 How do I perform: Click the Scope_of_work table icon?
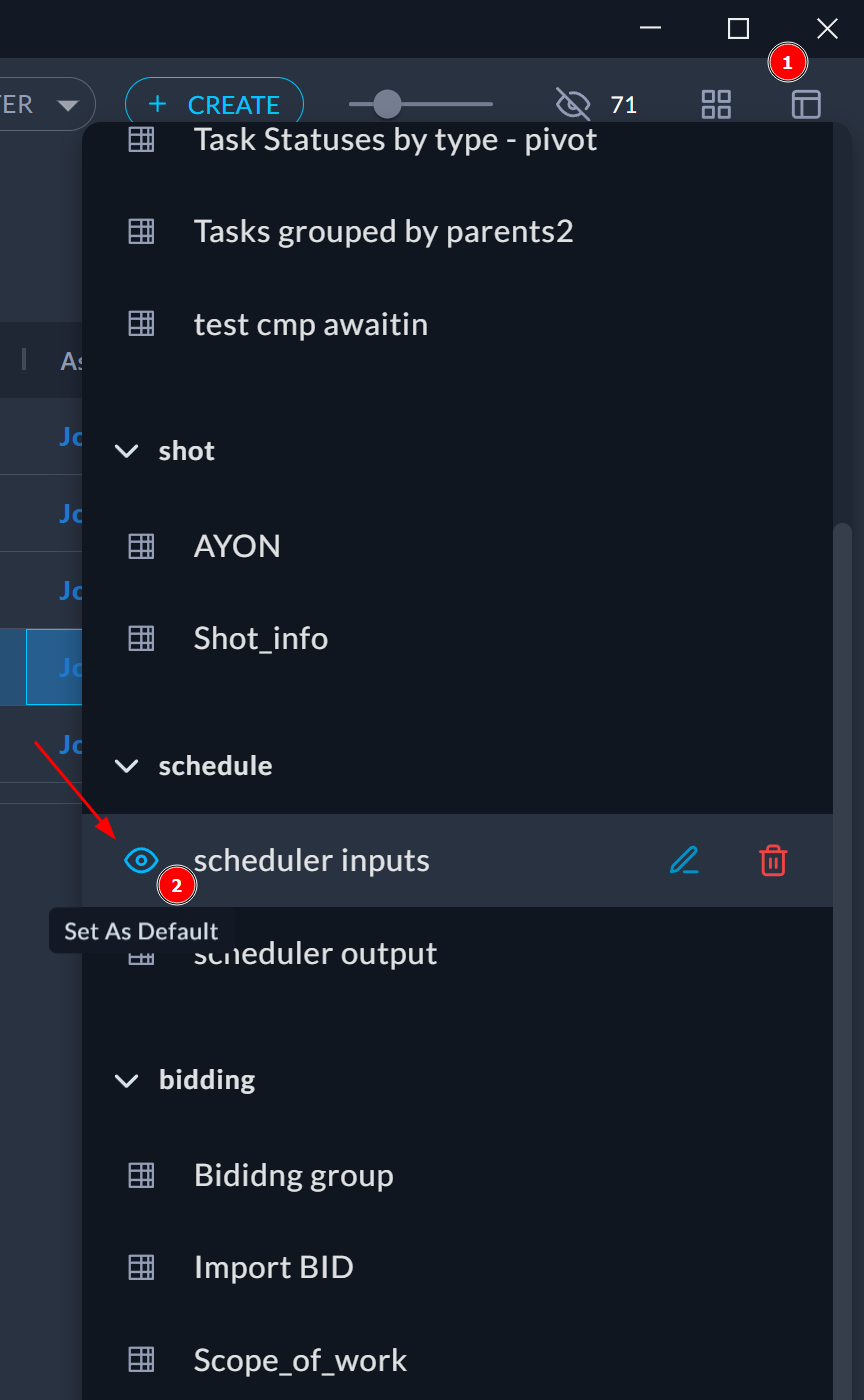click(x=142, y=1360)
